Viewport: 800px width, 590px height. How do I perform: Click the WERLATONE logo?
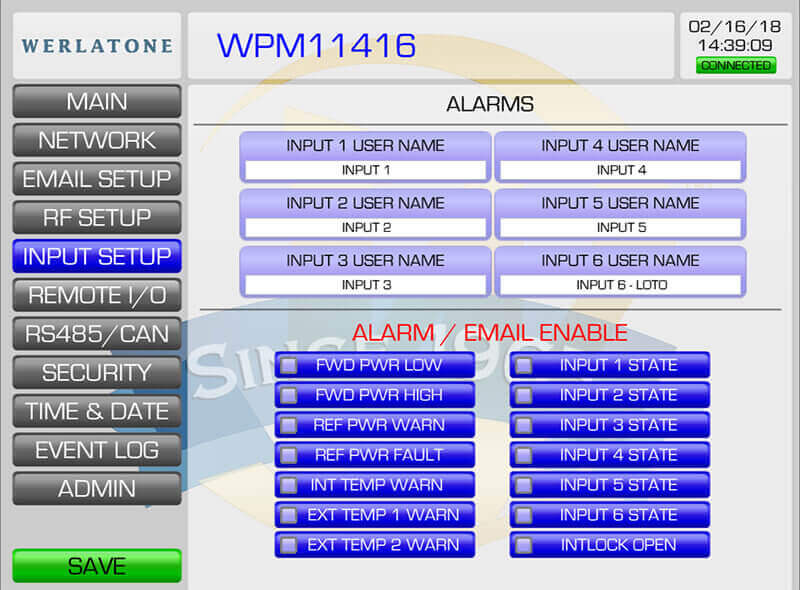tap(97, 46)
